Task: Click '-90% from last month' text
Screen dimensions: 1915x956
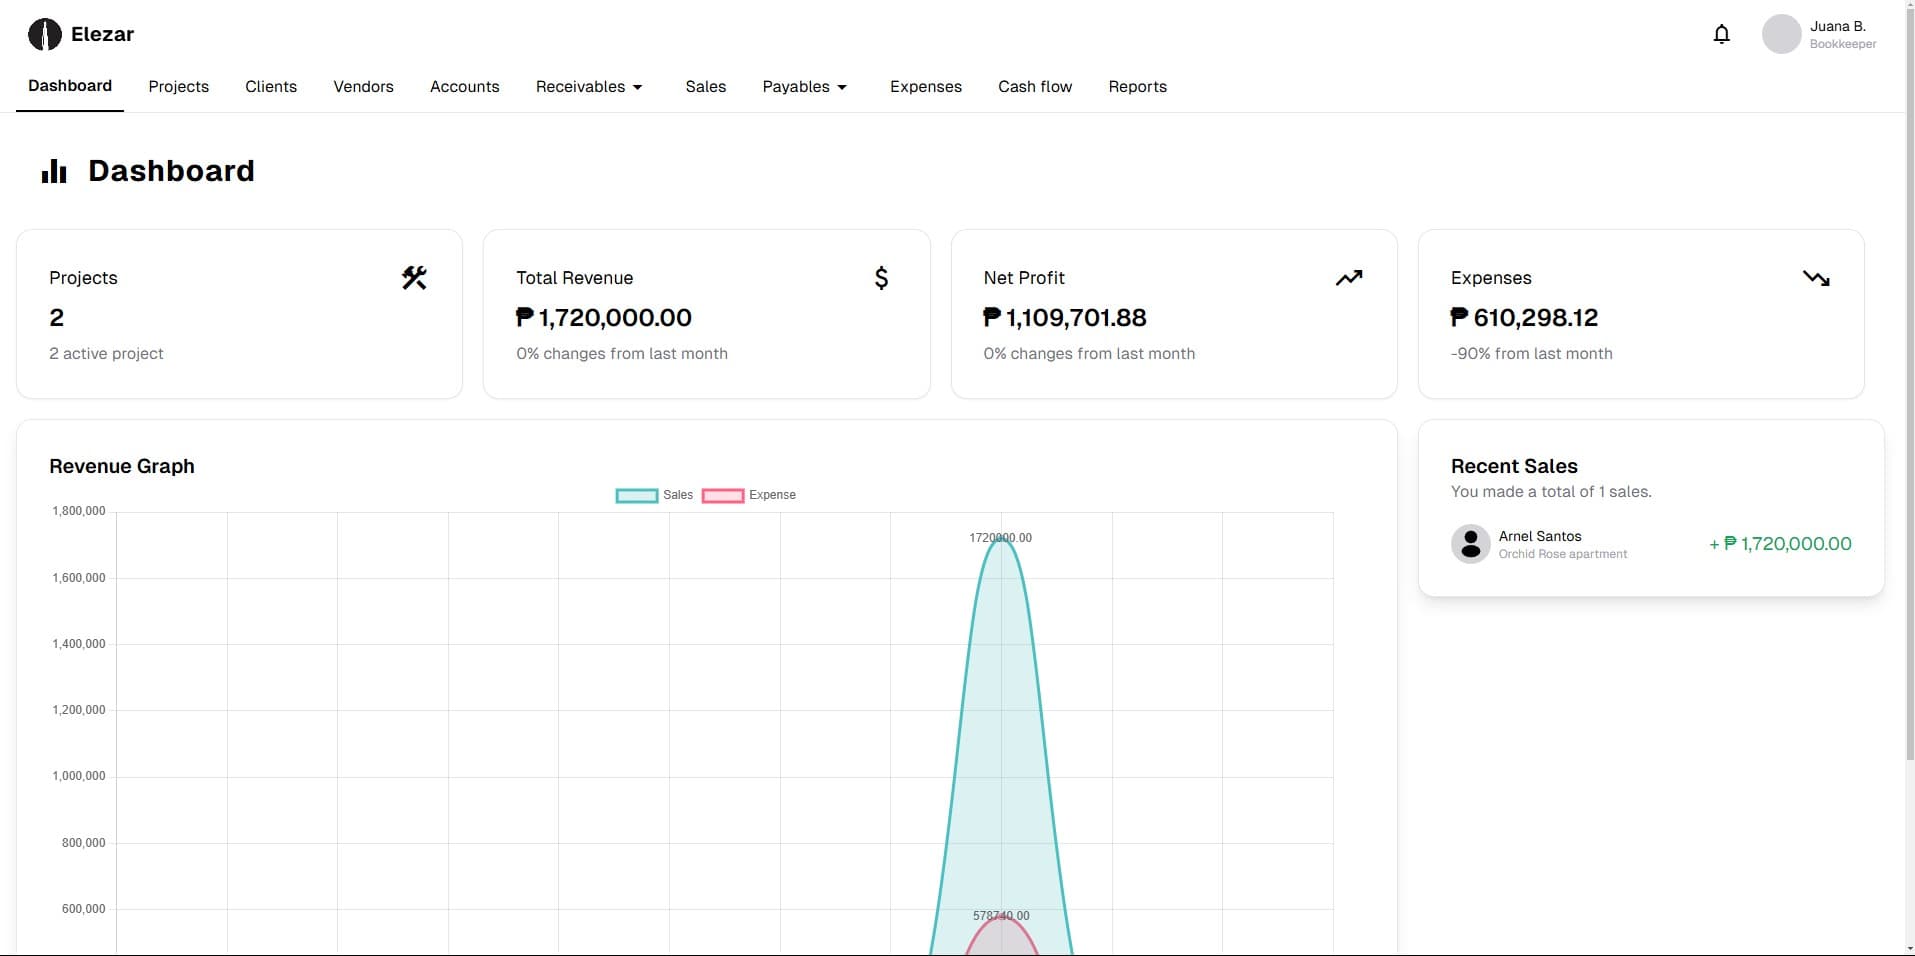Action: click(x=1532, y=354)
